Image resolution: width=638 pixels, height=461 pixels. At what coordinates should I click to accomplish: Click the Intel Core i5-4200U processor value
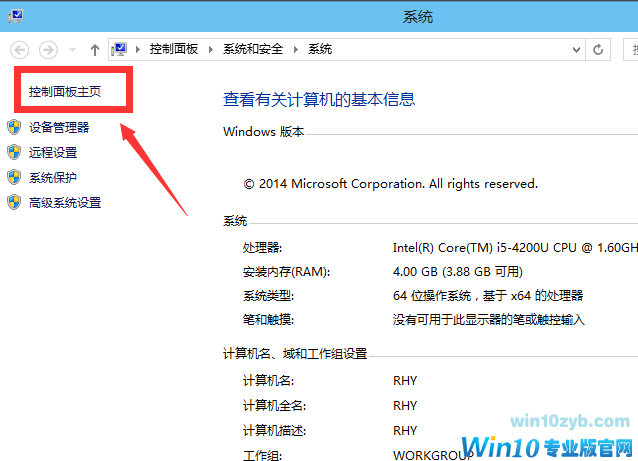click(x=515, y=247)
